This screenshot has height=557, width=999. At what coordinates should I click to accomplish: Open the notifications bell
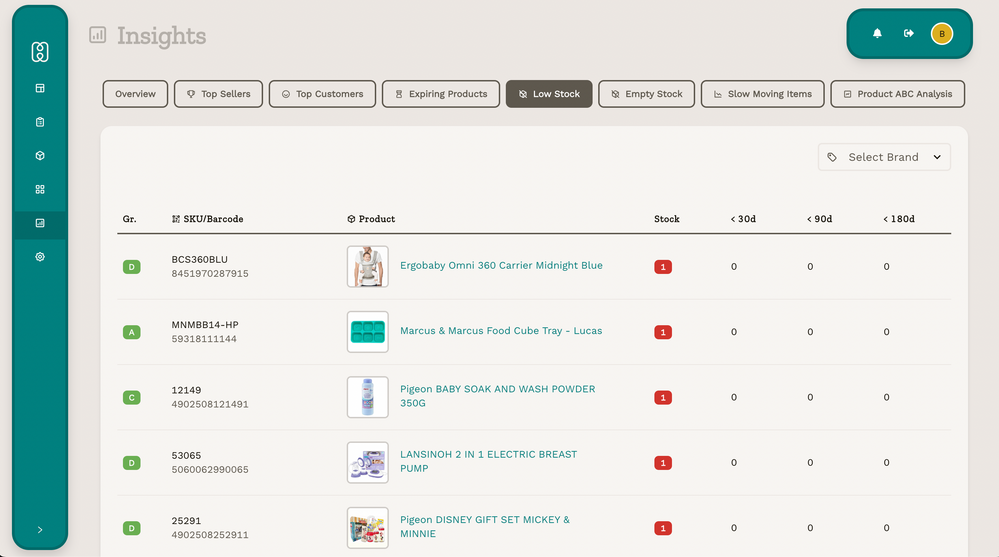(x=877, y=34)
